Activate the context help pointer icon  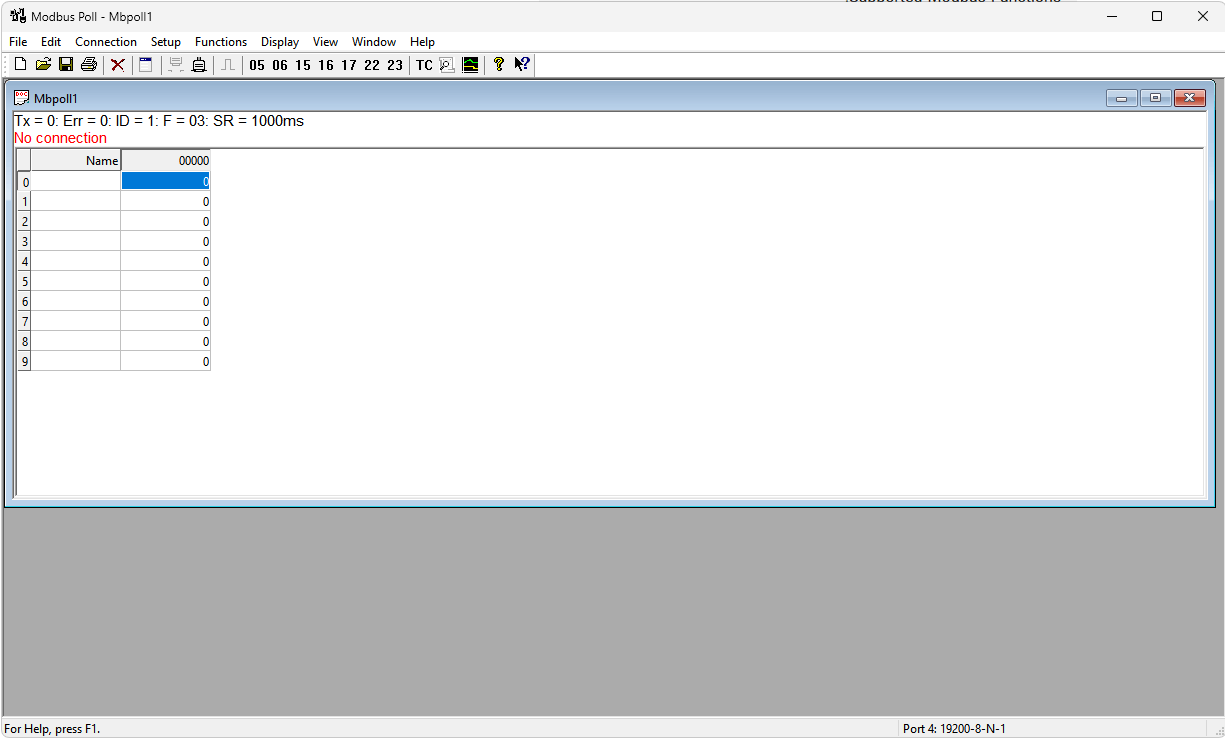point(522,65)
